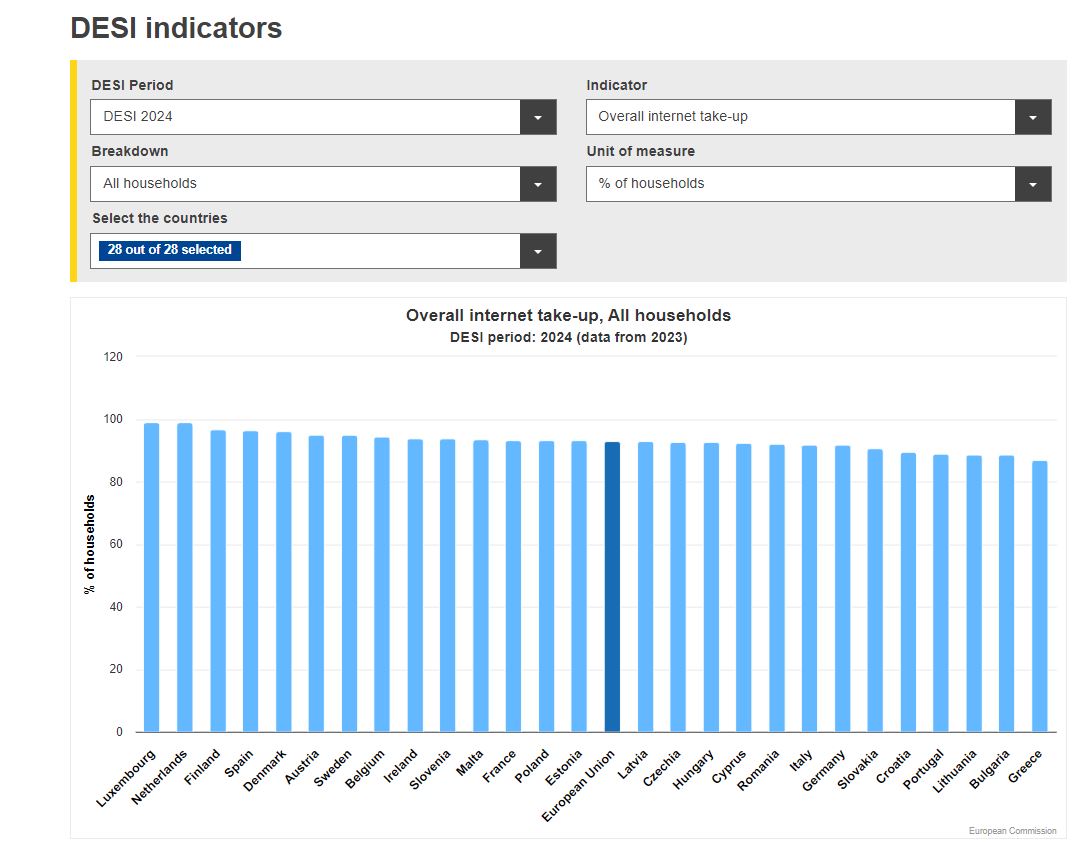The image size is (1092, 847).
Task: Click the chart title Overall internet take-up
Action: point(568,316)
